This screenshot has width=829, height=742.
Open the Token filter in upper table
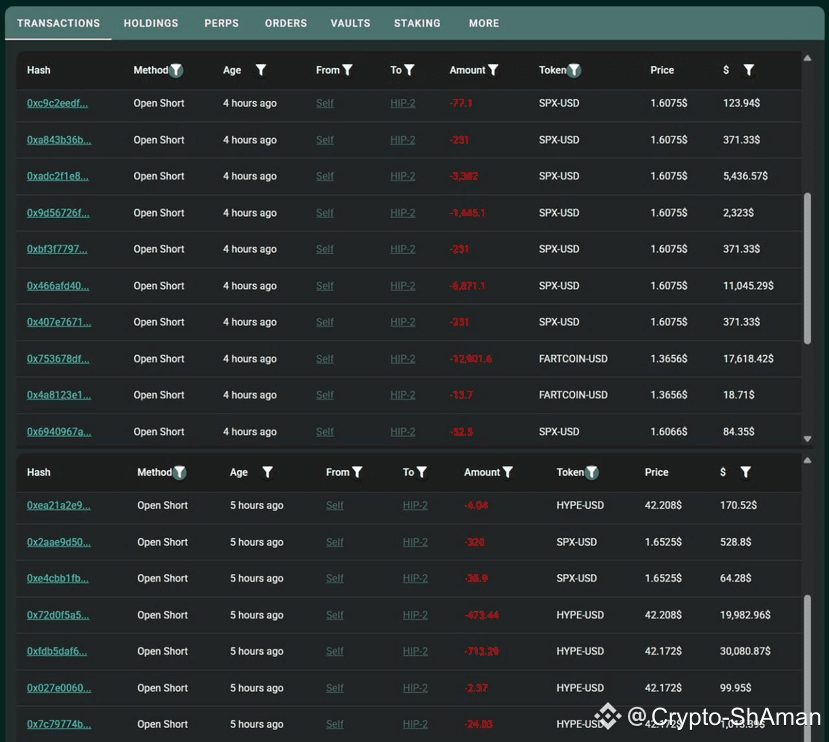click(574, 70)
